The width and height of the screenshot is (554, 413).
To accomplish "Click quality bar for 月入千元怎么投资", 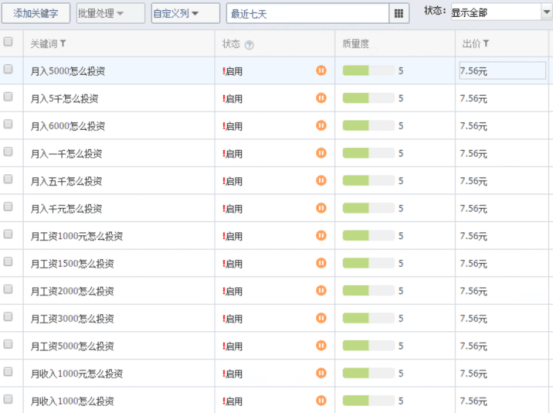I will point(369,208).
